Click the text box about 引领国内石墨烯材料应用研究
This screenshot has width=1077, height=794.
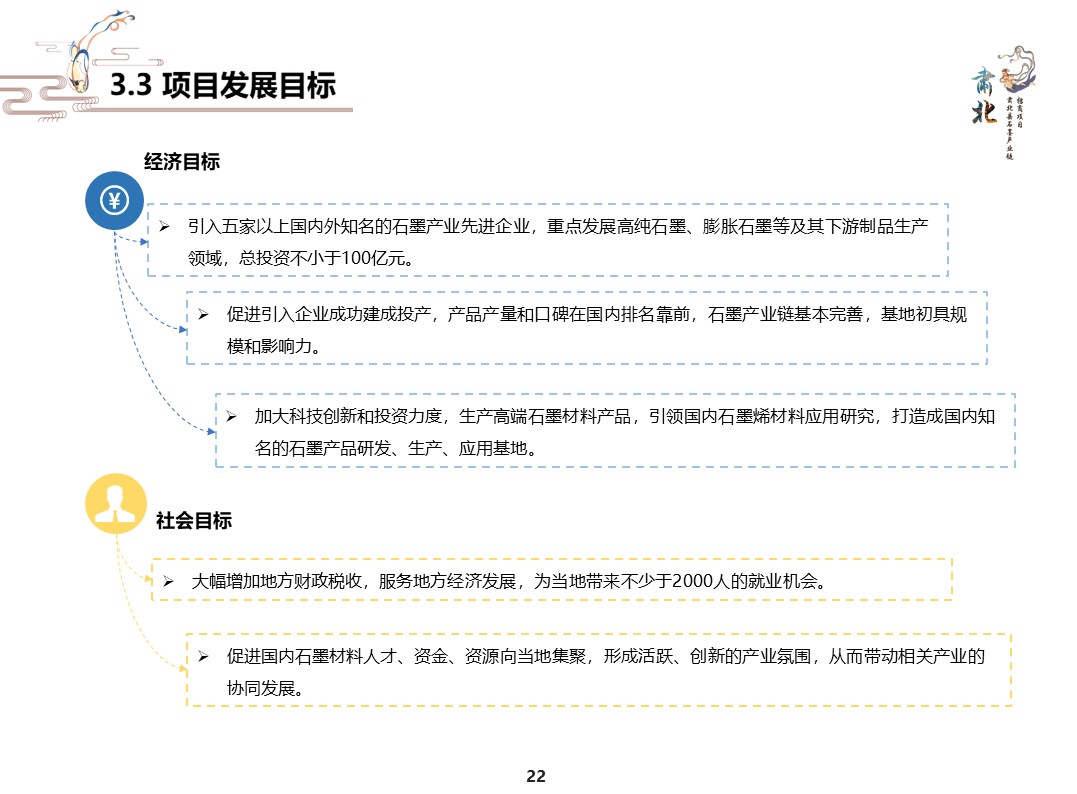point(615,431)
